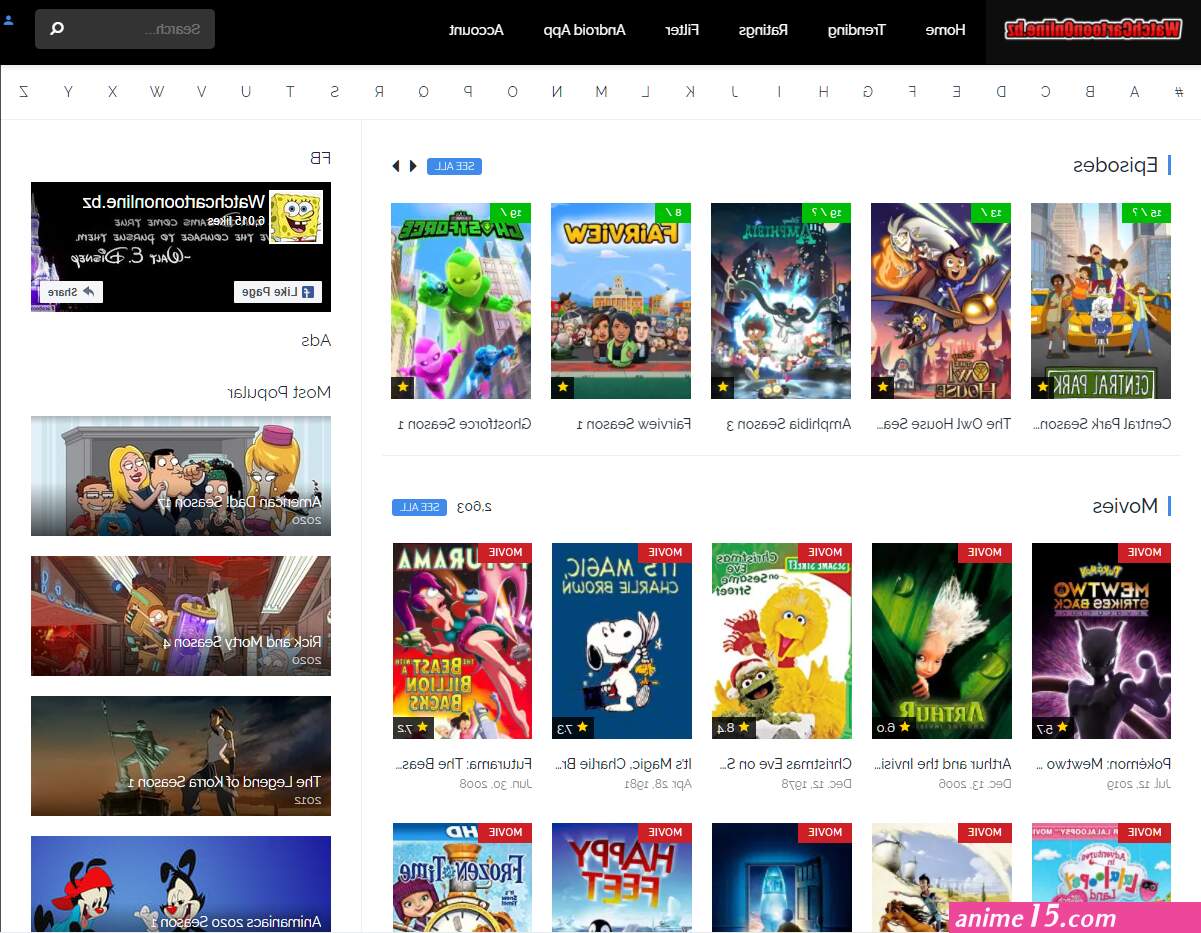Screen dimensions: 1201x933
Task: Click the 2,603 movies count
Action: pyautogui.click(x=475, y=507)
